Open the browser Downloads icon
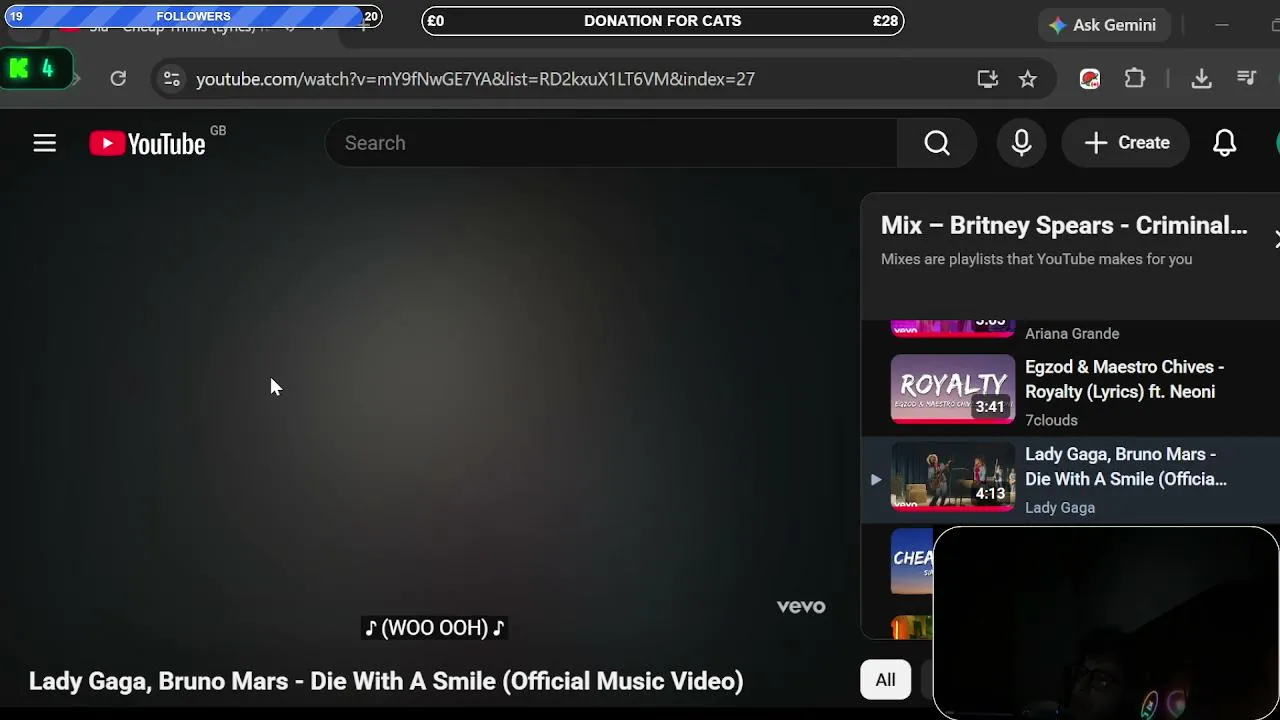This screenshot has height=720, width=1280. (x=1202, y=79)
